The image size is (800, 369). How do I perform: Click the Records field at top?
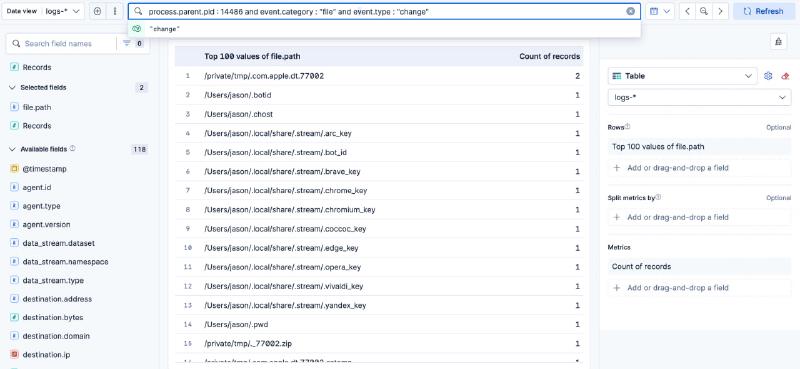(37, 67)
